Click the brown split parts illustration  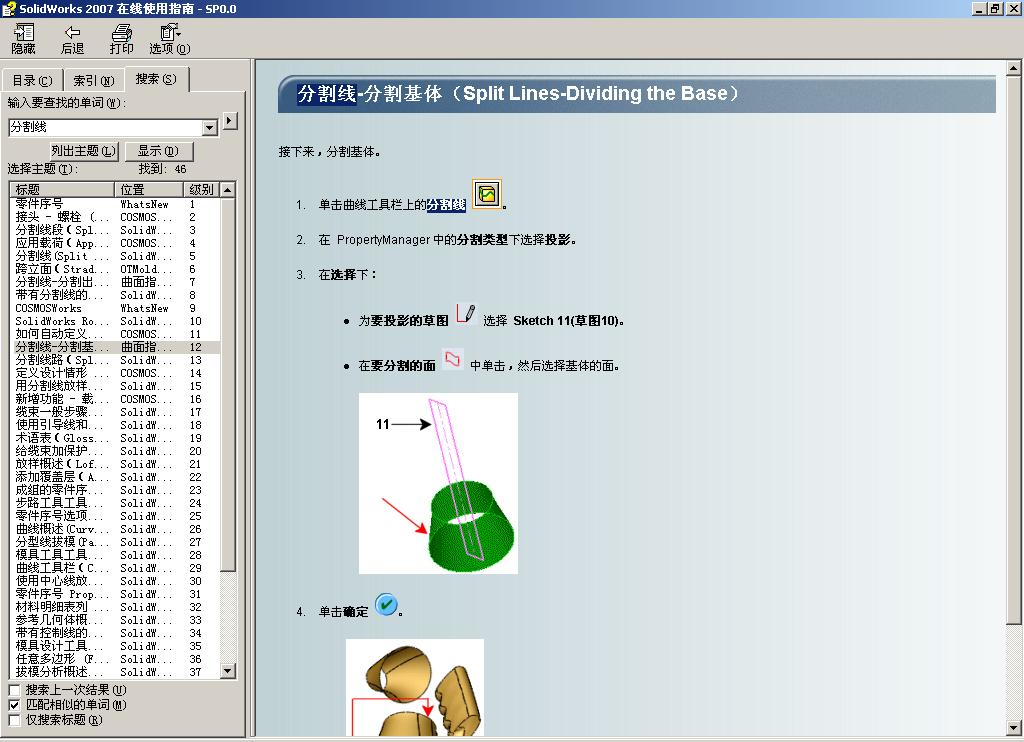click(415, 687)
